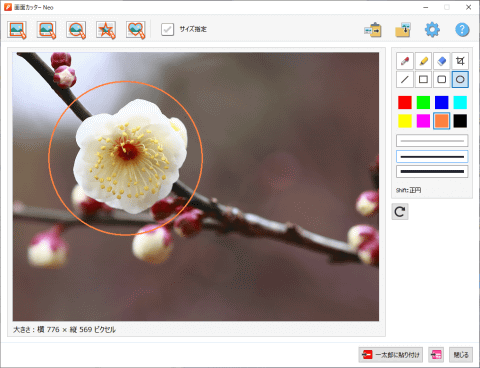Select the ellipse shape tool
480x368 pixels.
pyautogui.click(x=460, y=79)
